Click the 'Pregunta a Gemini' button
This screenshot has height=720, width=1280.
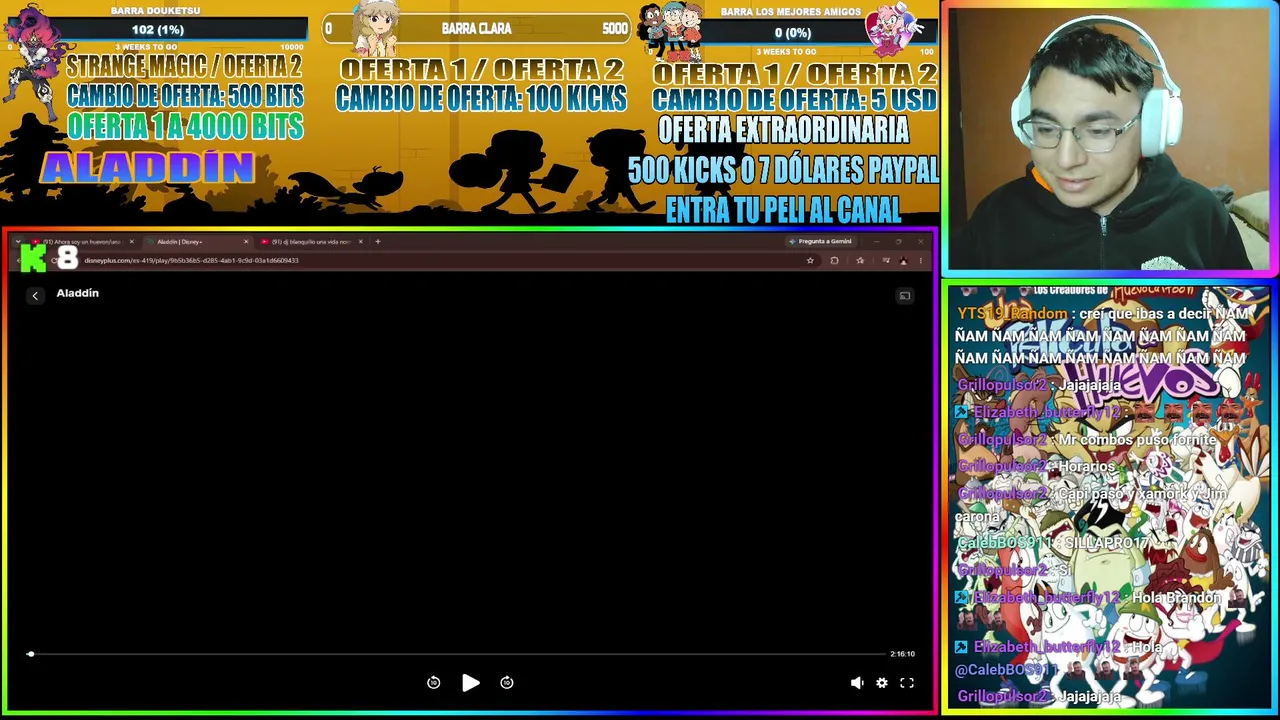[x=820, y=241]
